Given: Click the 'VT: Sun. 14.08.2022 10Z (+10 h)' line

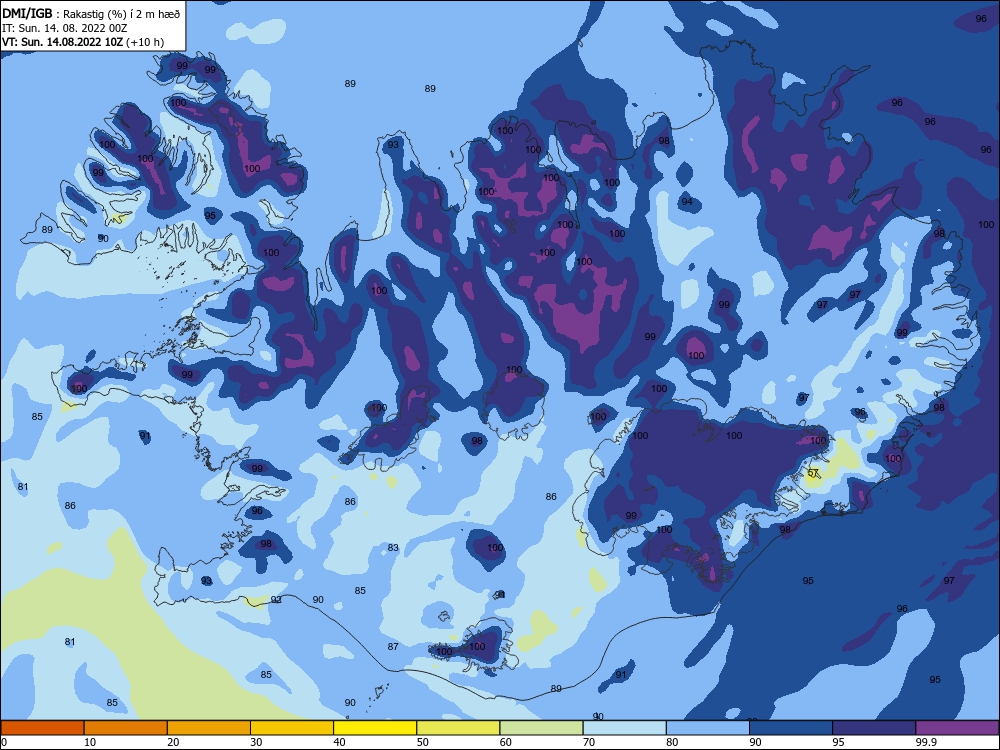Looking at the screenshot, I should 83,42.
